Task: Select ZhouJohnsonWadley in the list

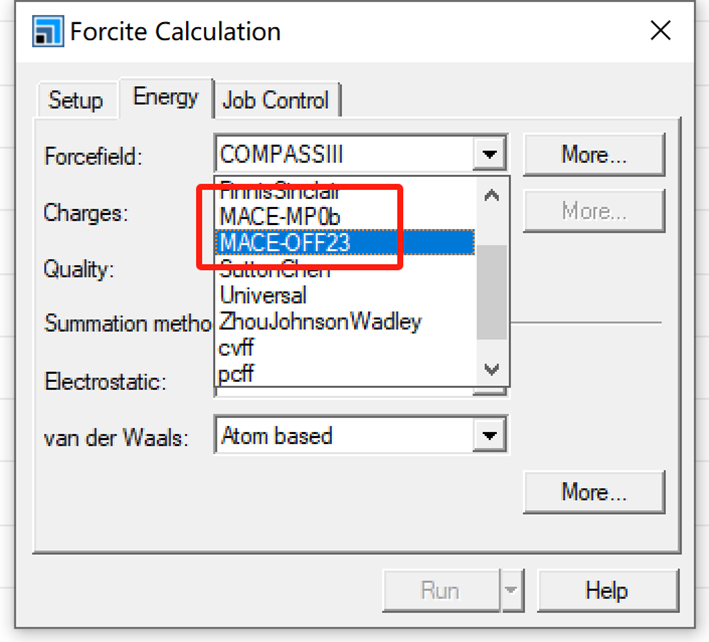Action: click(x=320, y=322)
